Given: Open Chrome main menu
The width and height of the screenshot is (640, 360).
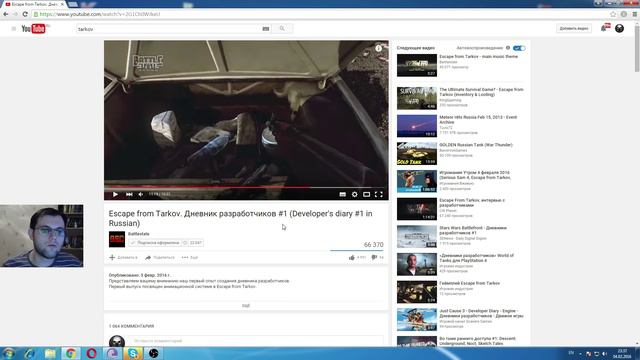Looking at the screenshot, I should [x=635, y=14].
